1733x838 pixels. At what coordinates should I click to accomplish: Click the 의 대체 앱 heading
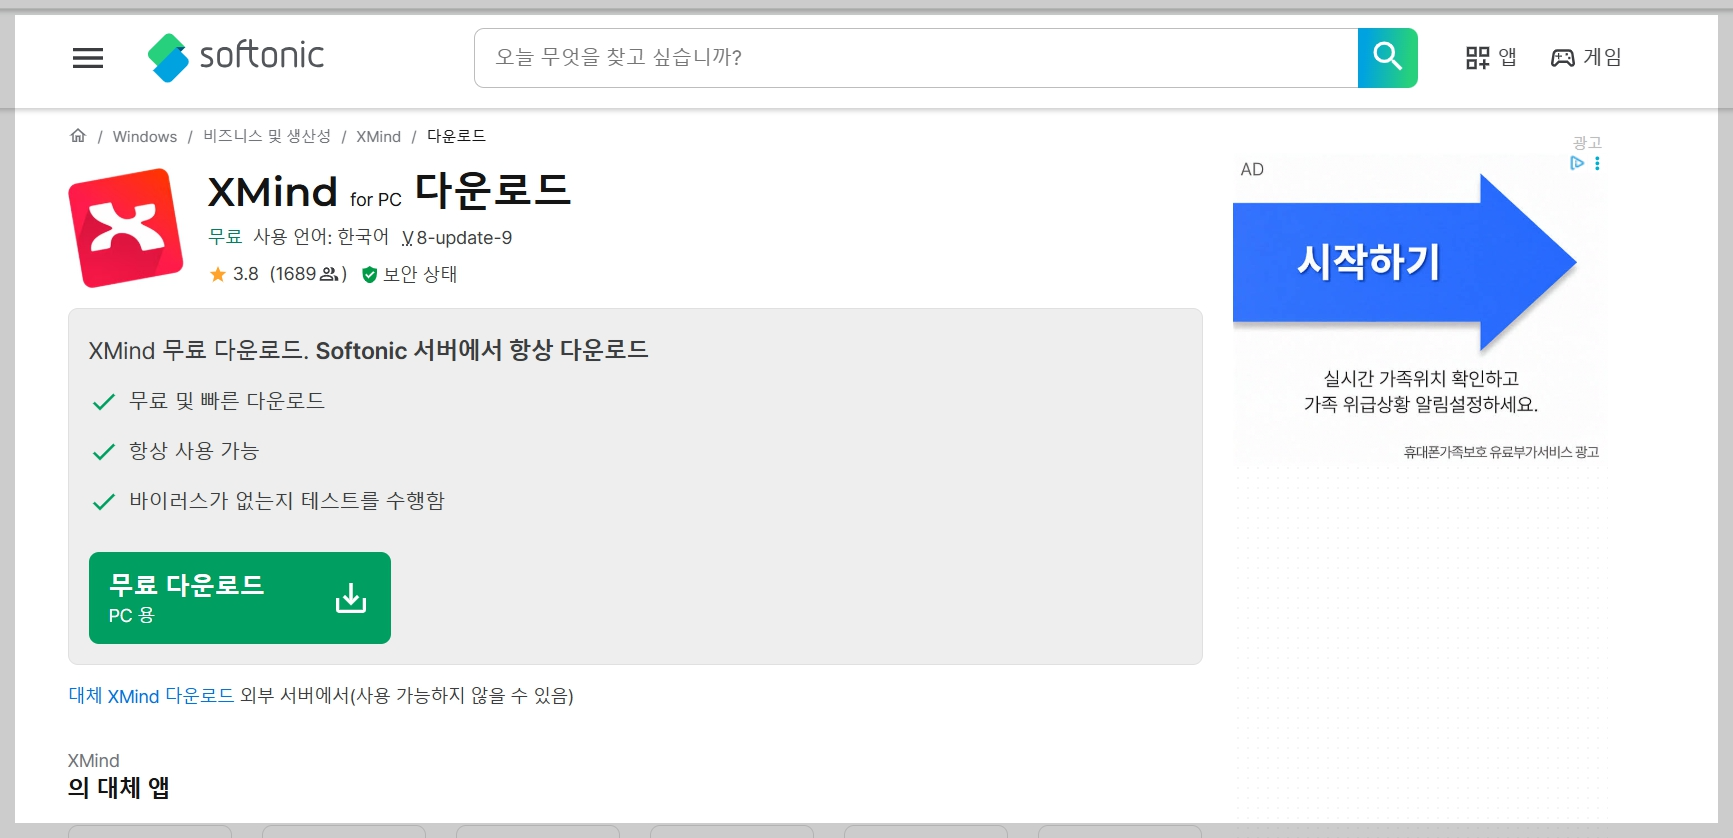coord(118,788)
